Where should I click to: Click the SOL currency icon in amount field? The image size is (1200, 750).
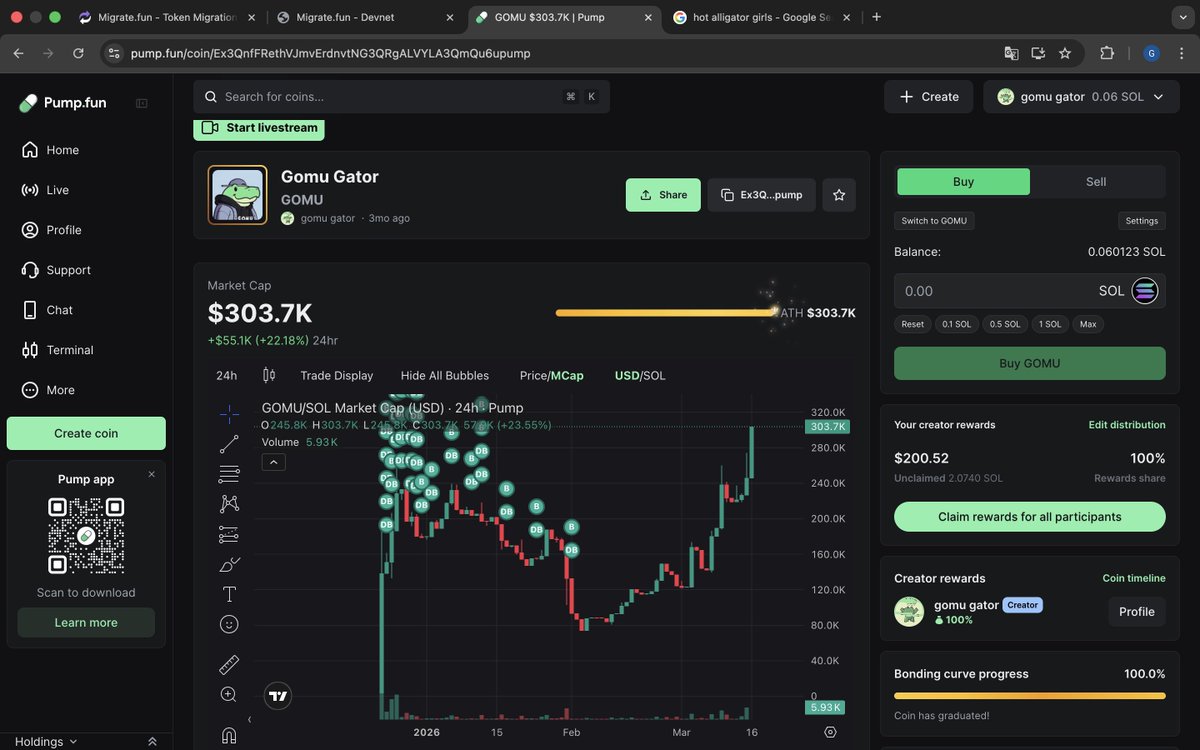[1144, 291]
